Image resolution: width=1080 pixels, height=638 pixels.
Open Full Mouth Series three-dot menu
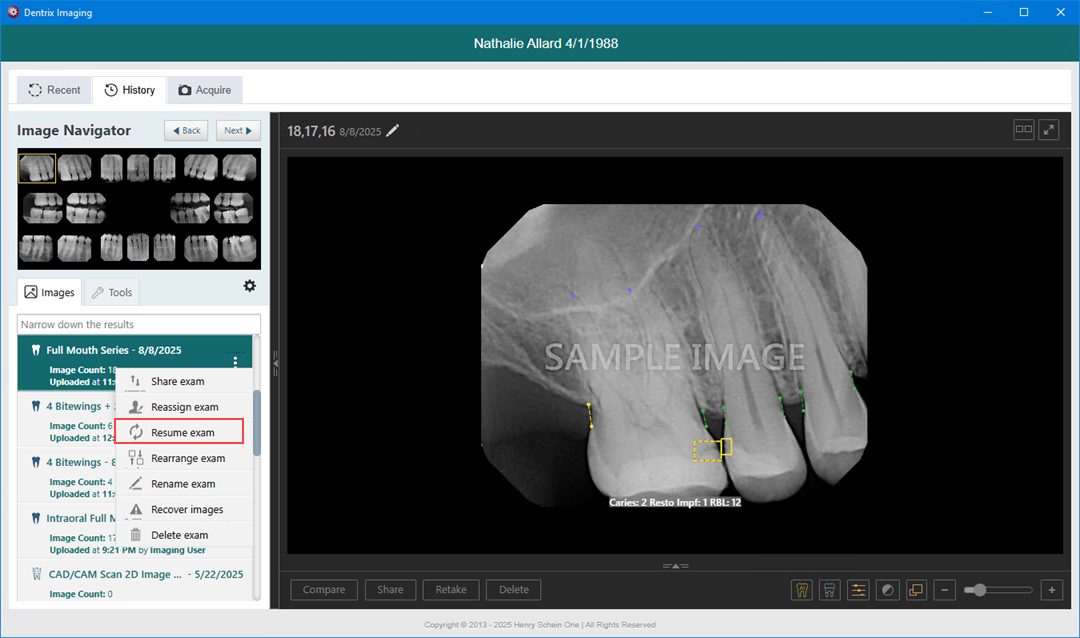tap(235, 362)
